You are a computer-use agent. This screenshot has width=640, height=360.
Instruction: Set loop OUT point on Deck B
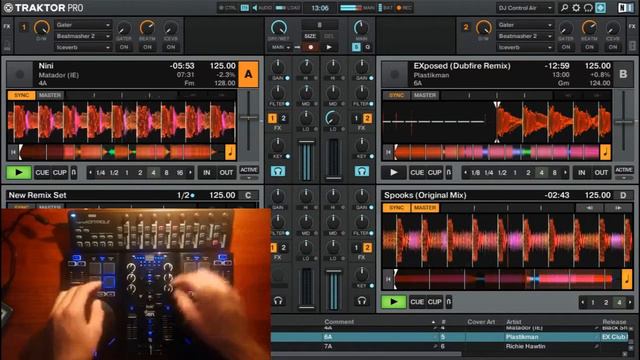tap(601, 173)
